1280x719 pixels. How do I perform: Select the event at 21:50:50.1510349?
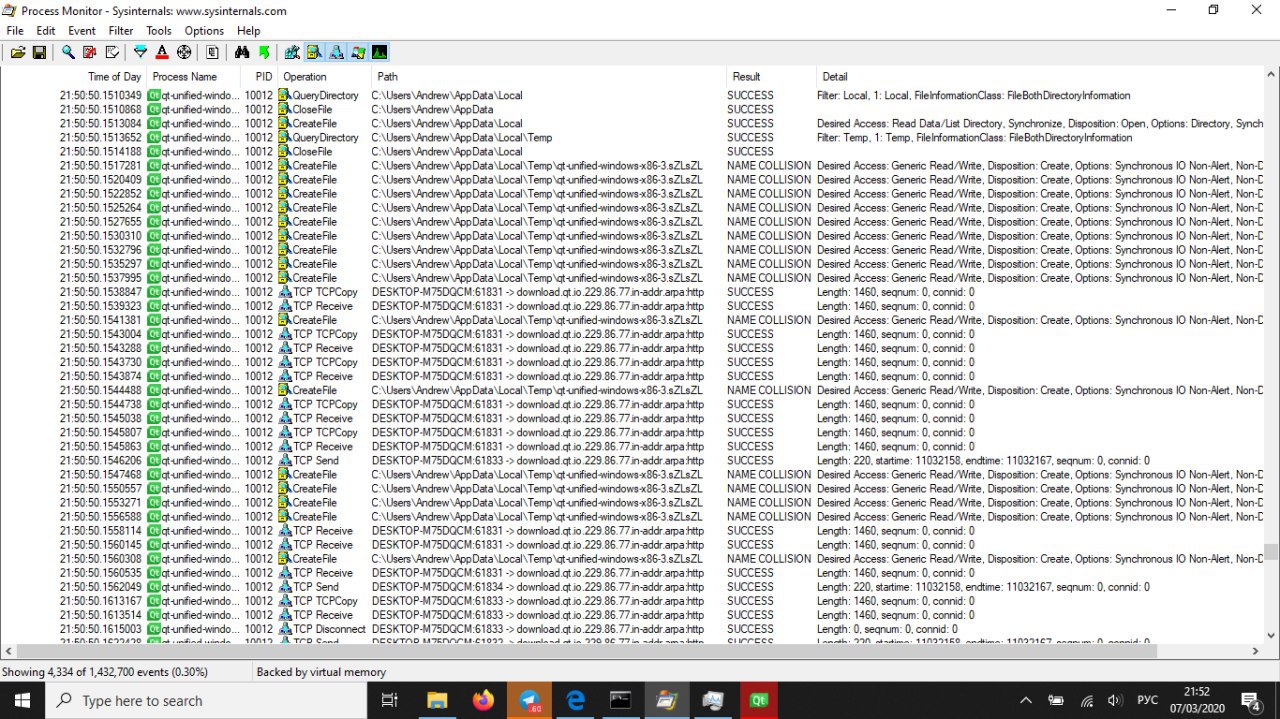pos(634,95)
